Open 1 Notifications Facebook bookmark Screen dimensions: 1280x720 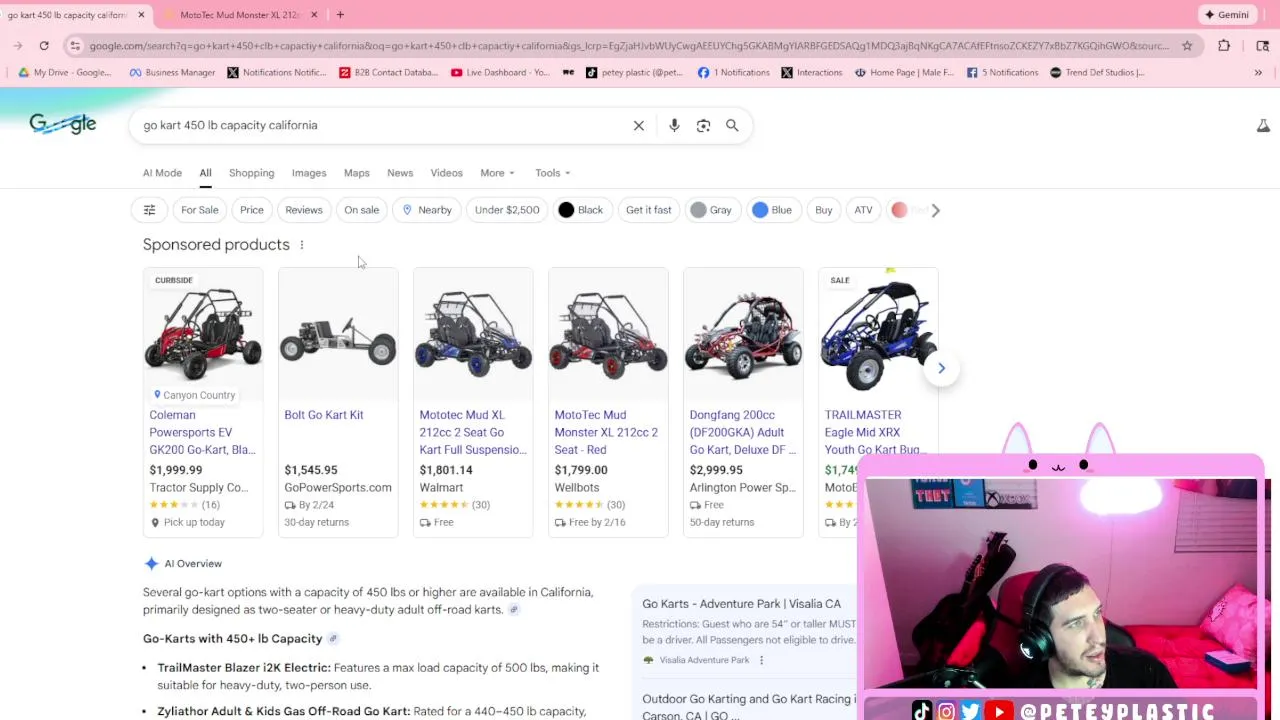point(733,72)
